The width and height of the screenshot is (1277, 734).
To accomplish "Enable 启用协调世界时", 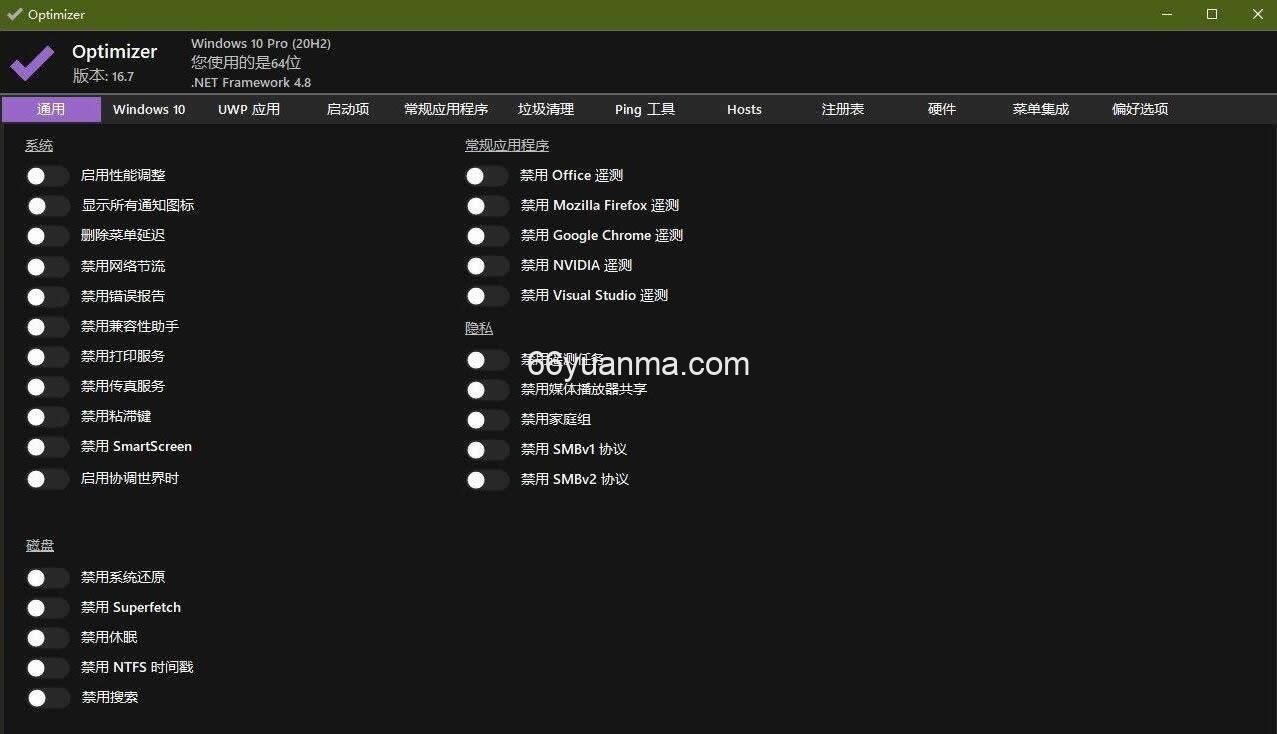I will 47,478.
